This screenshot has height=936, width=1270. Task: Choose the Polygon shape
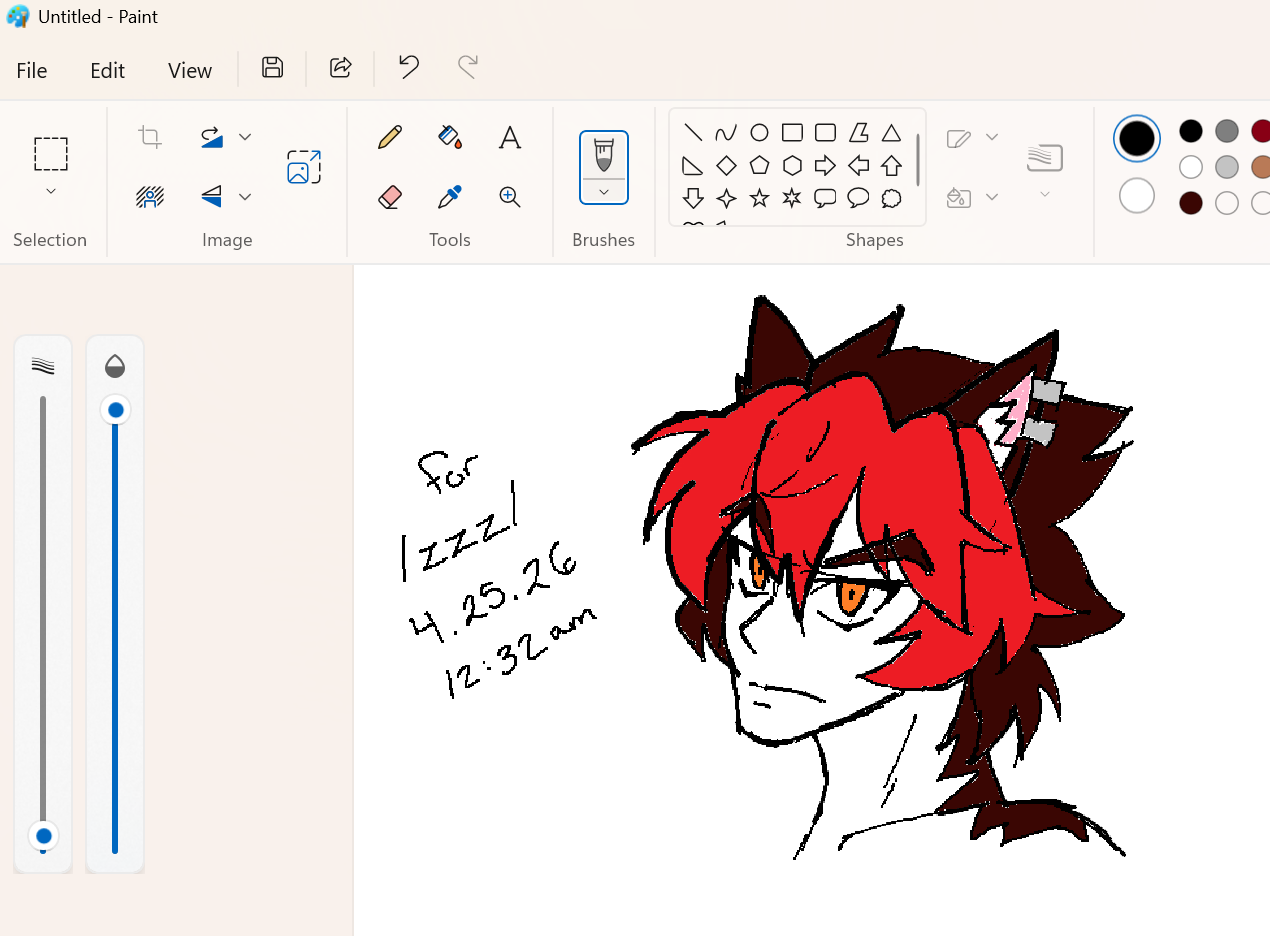(x=858, y=133)
